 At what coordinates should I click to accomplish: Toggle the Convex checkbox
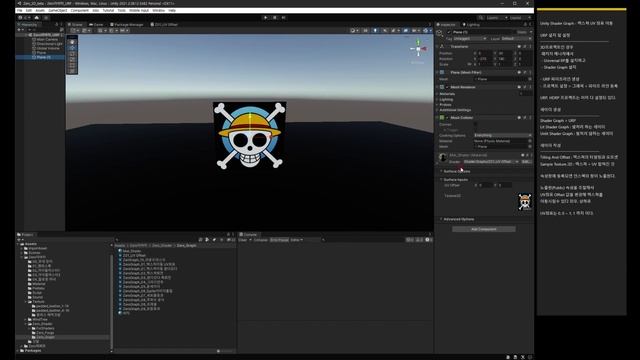pos(476,124)
